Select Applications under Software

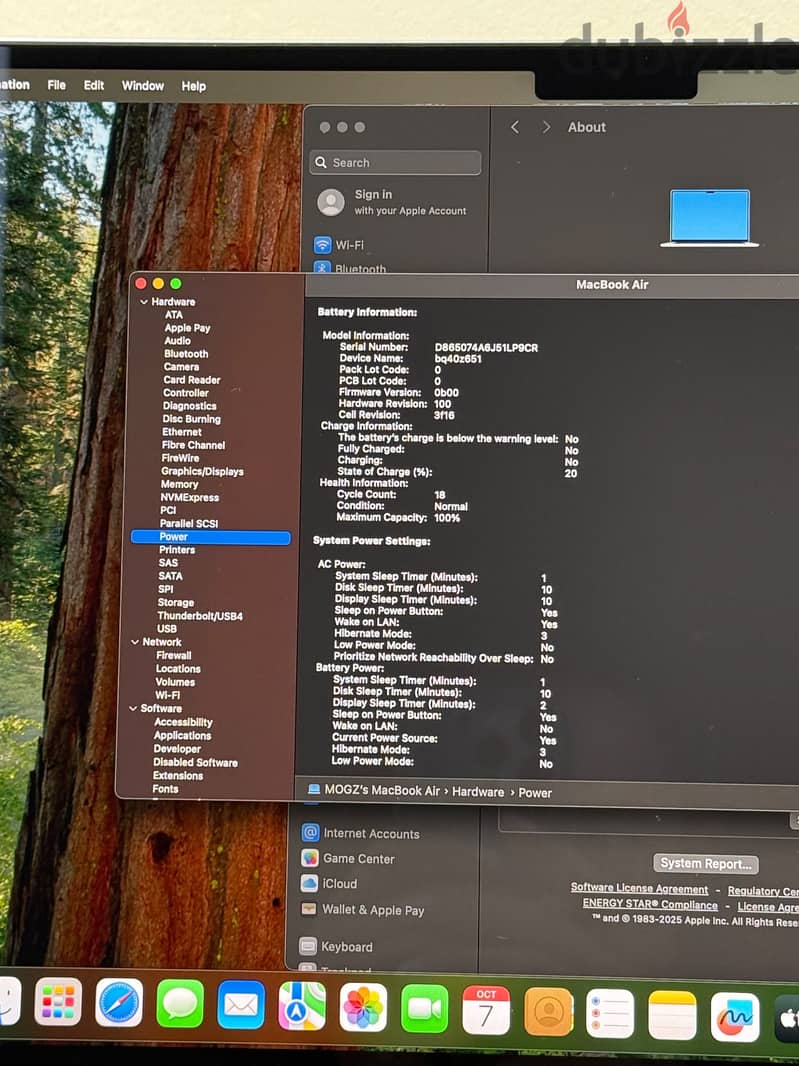coord(182,736)
